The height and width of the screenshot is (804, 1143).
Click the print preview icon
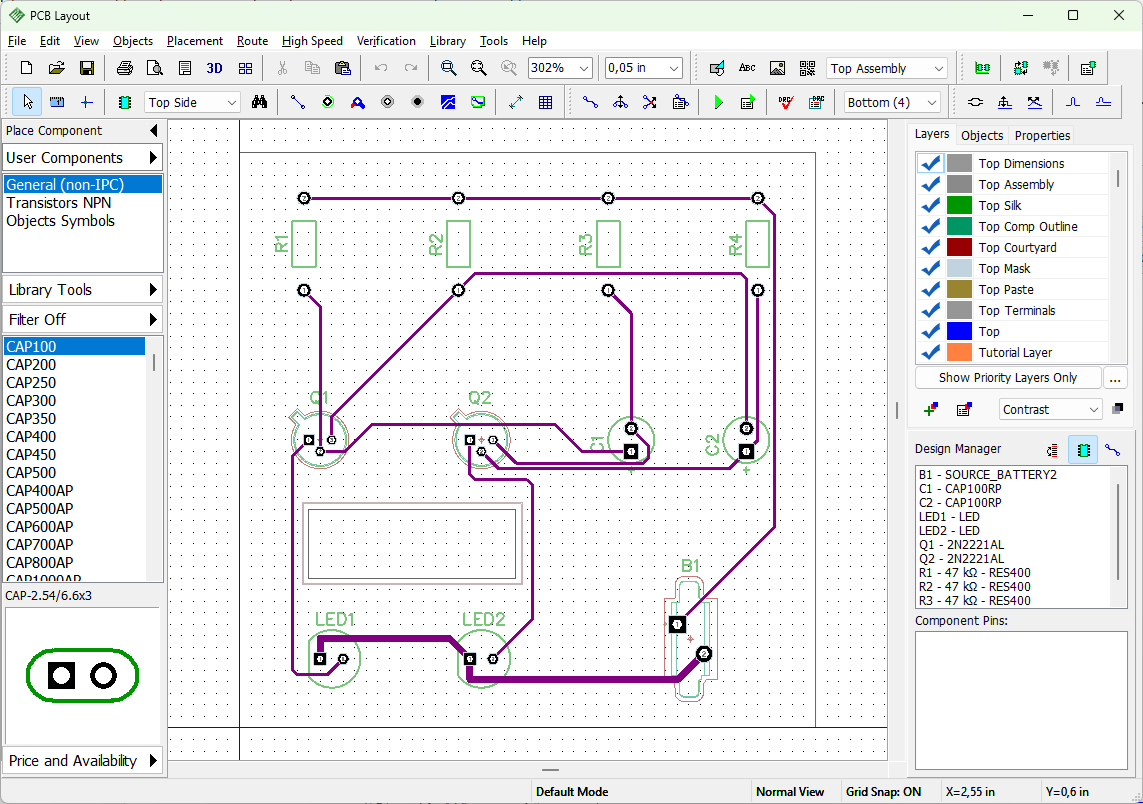(x=155, y=68)
